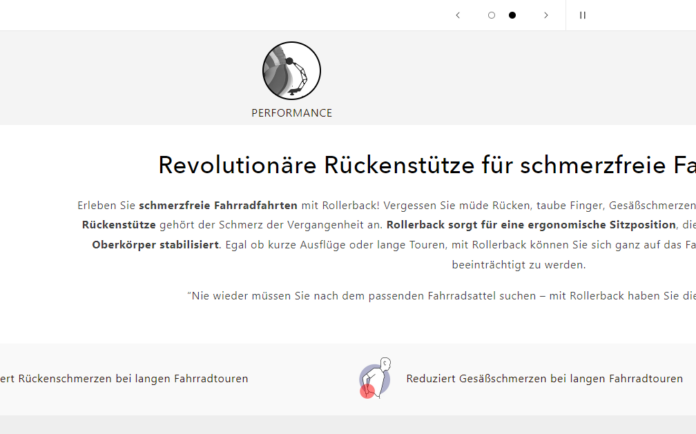Open the Performance circular icon

(x=292, y=71)
